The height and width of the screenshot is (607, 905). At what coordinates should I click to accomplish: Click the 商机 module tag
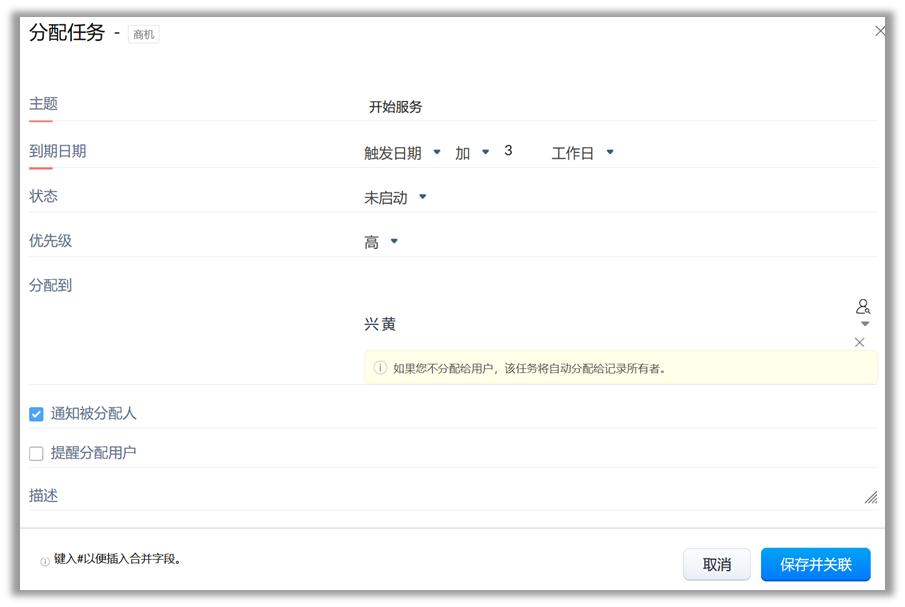coord(143,35)
